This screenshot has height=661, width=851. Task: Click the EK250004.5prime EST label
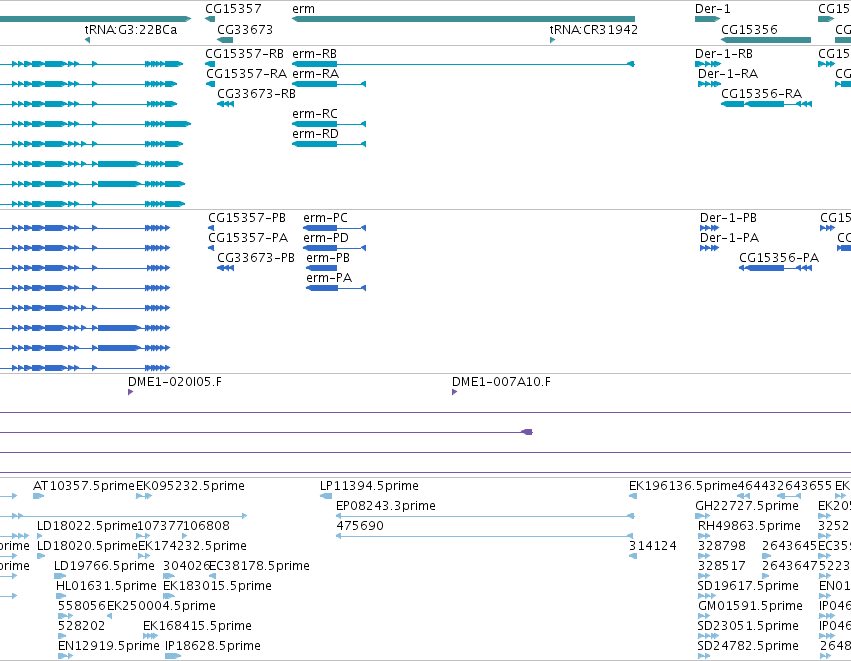tap(161, 606)
